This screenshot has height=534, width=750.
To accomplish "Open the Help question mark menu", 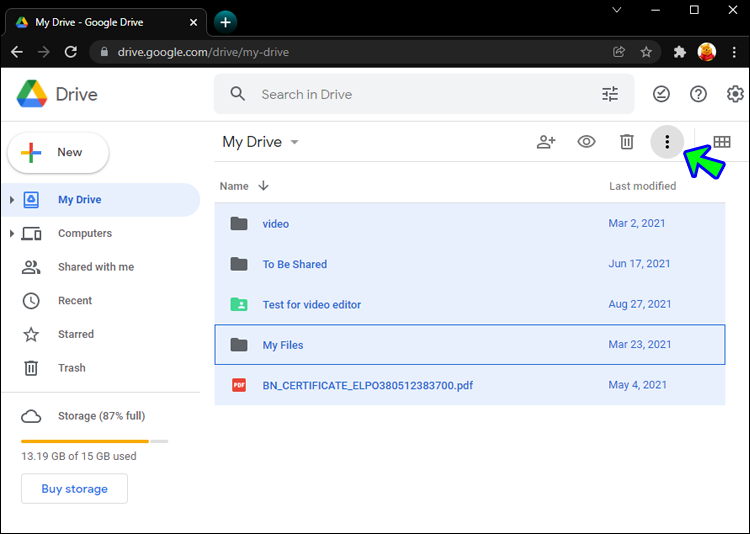I will click(x=699, y=94).
